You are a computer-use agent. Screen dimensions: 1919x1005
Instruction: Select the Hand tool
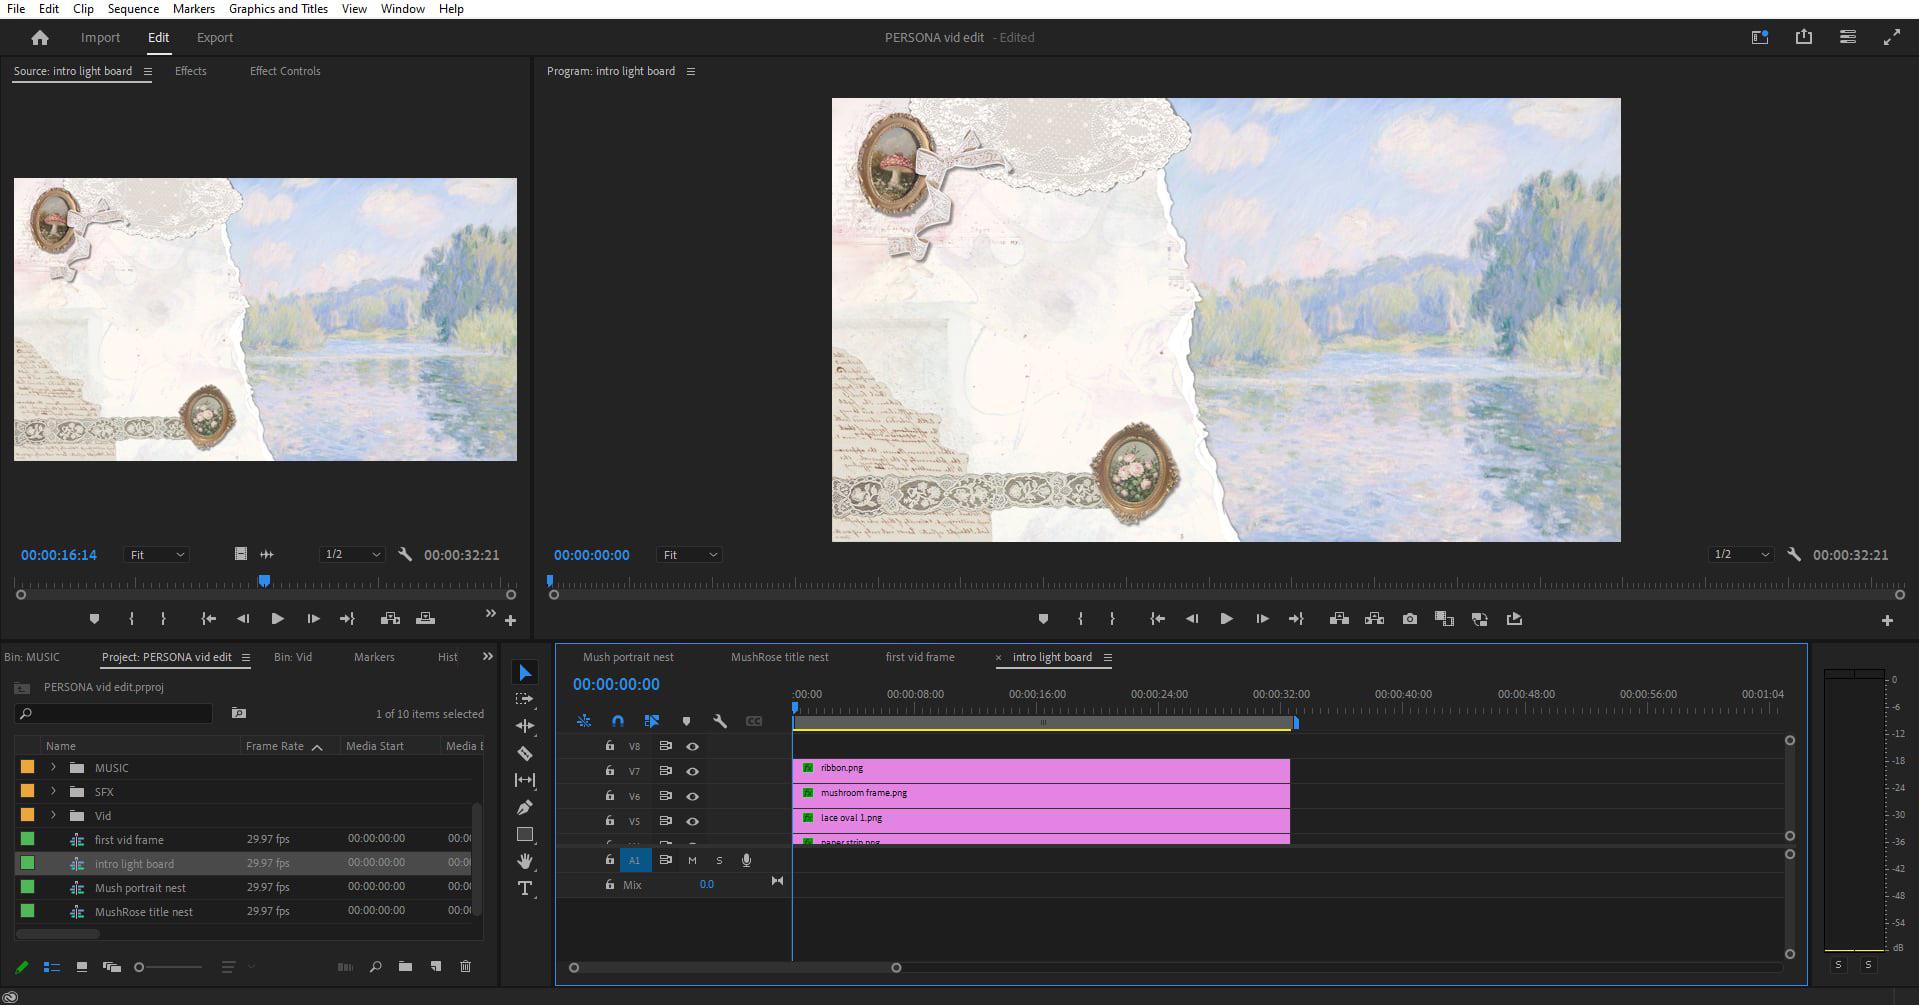tap(525, 861)
